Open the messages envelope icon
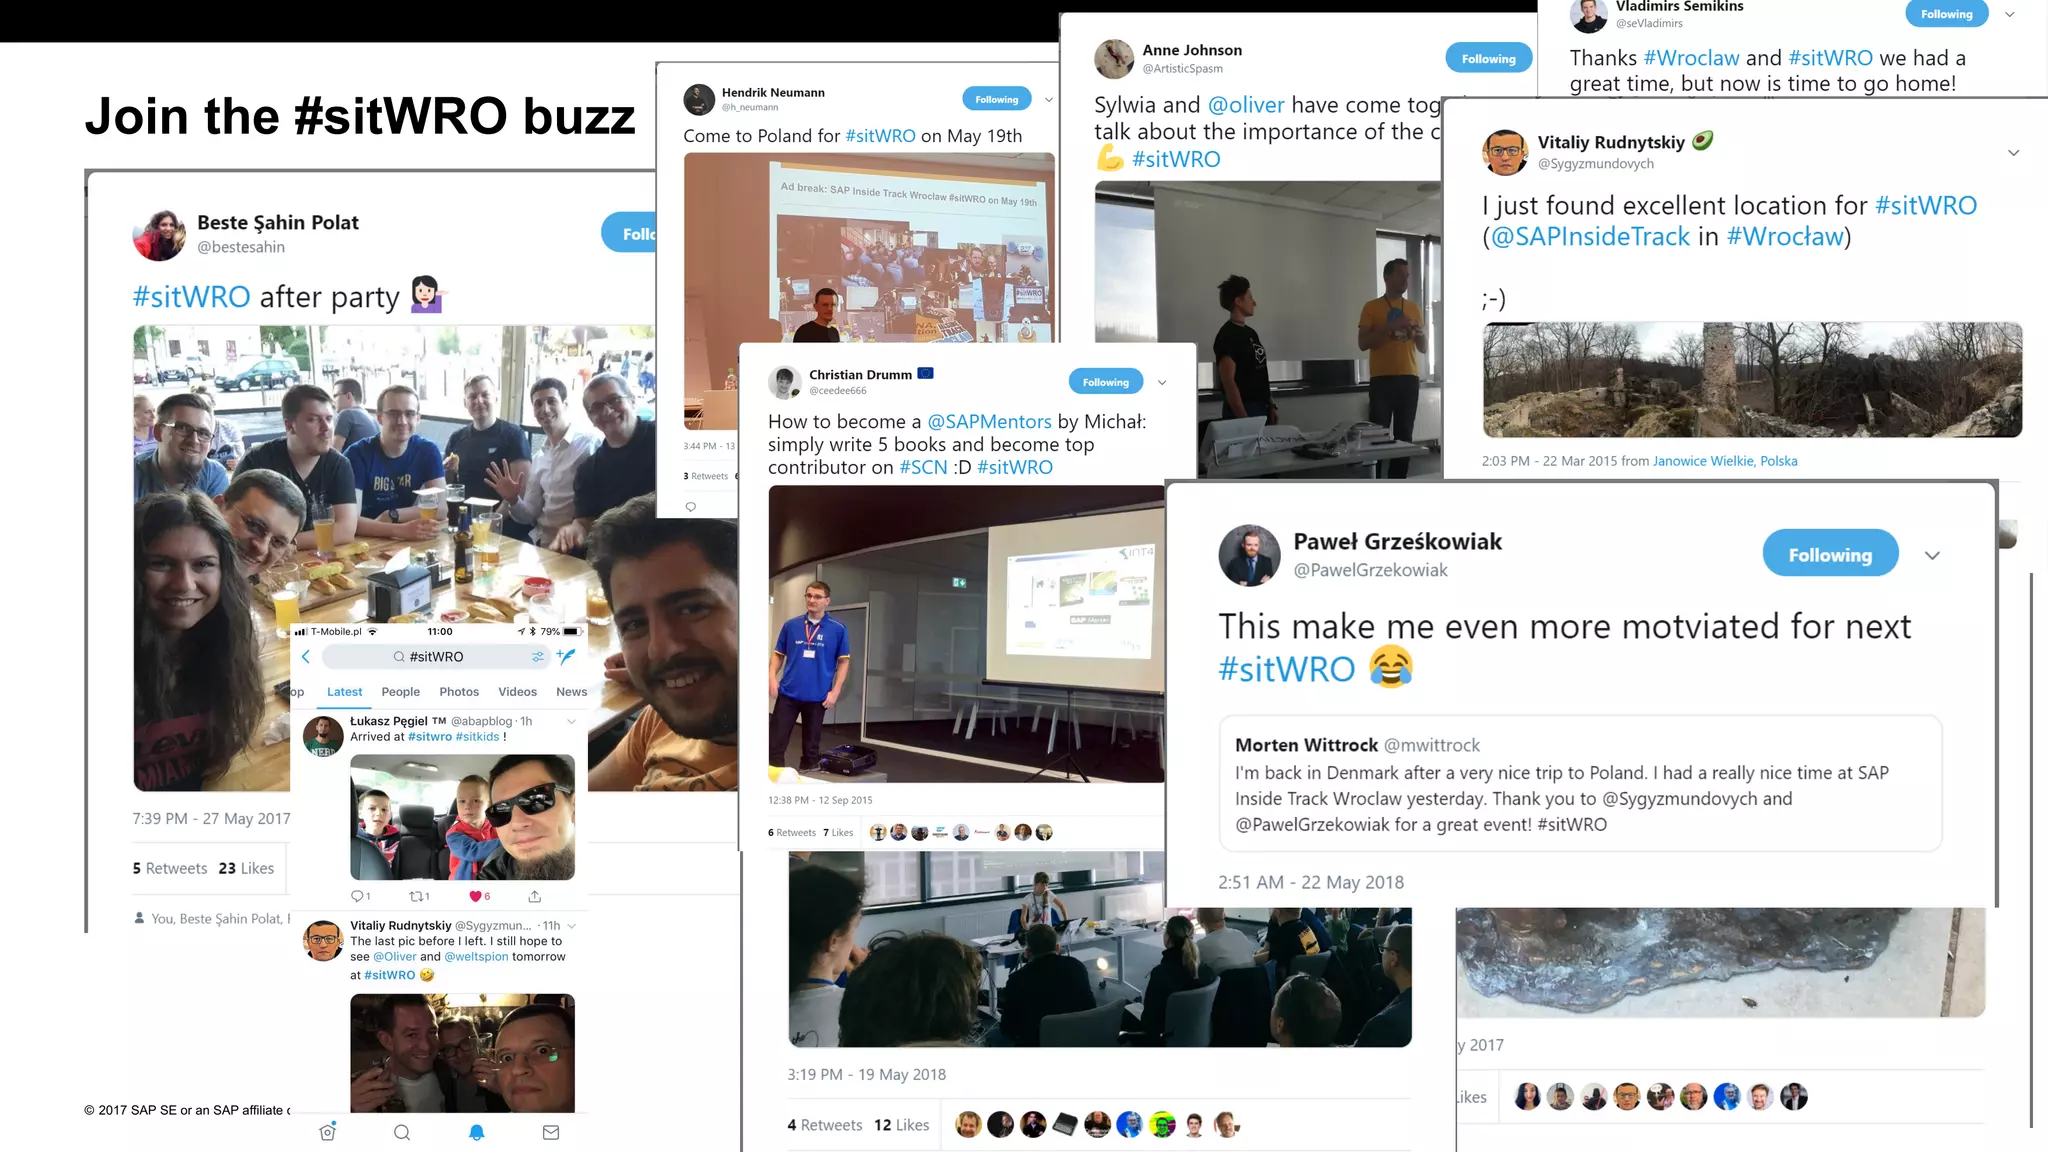 [x=551, y=1132]
